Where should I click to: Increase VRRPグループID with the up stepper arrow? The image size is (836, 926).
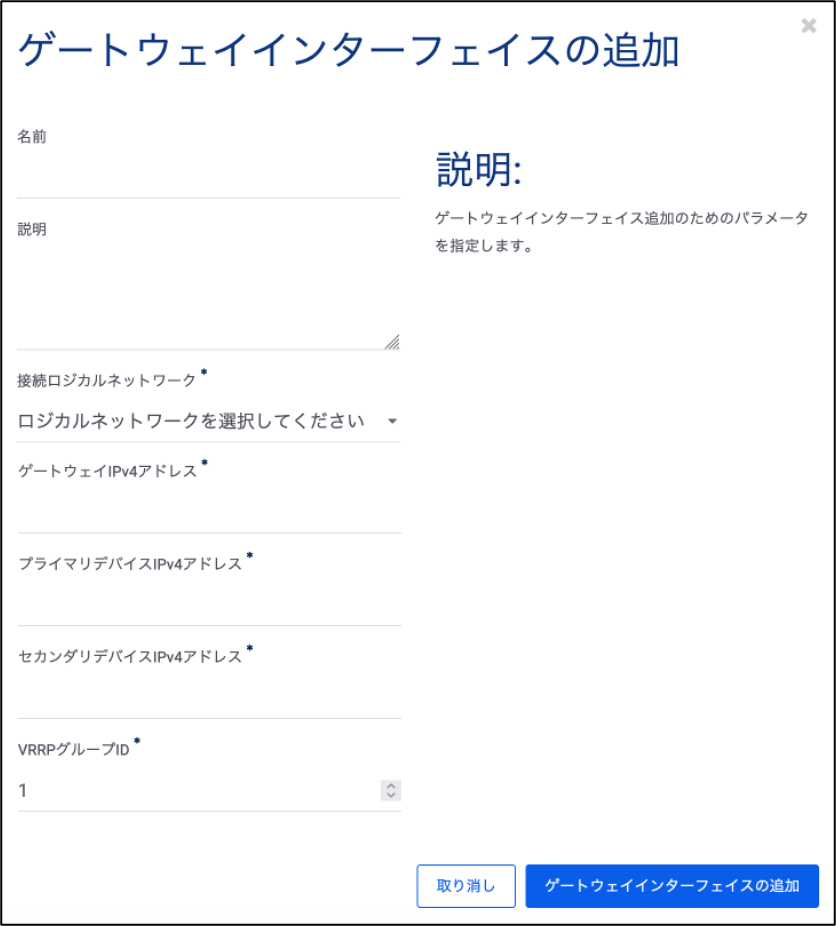(x=391, y=786)
